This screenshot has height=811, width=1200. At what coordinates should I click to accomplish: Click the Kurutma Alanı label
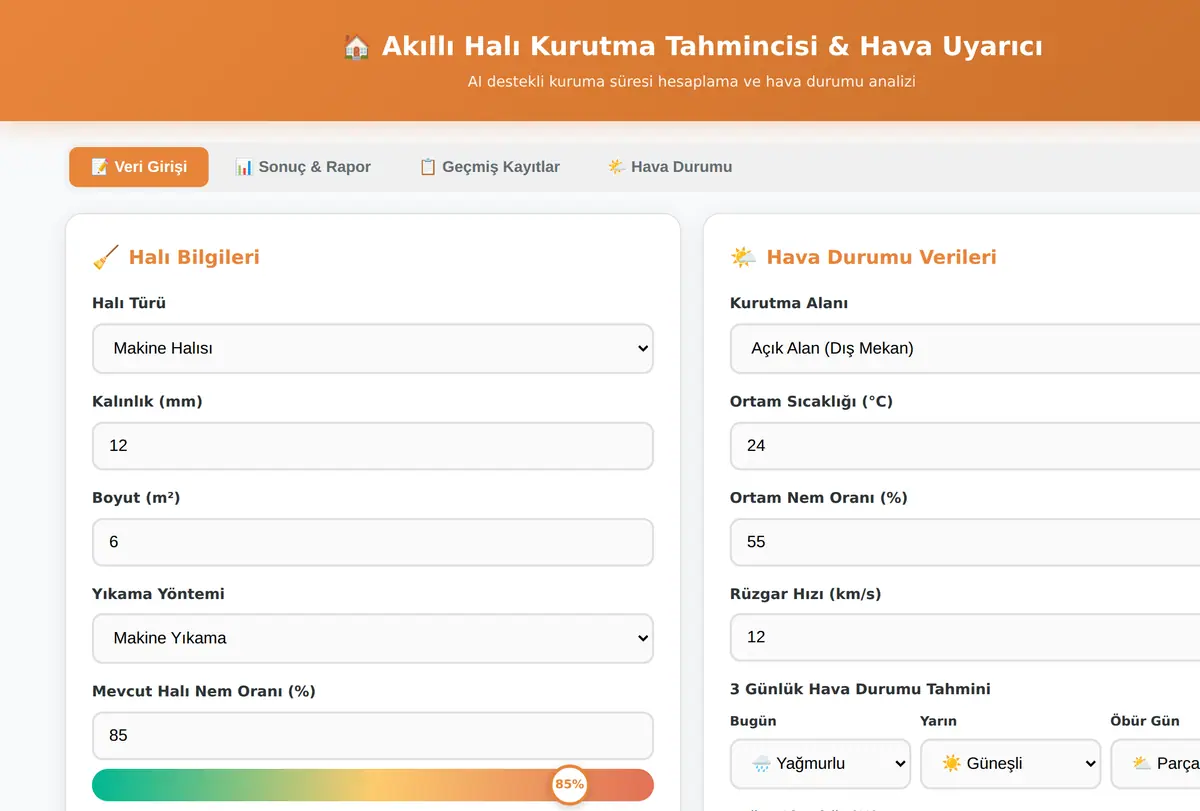coord(789,303)
